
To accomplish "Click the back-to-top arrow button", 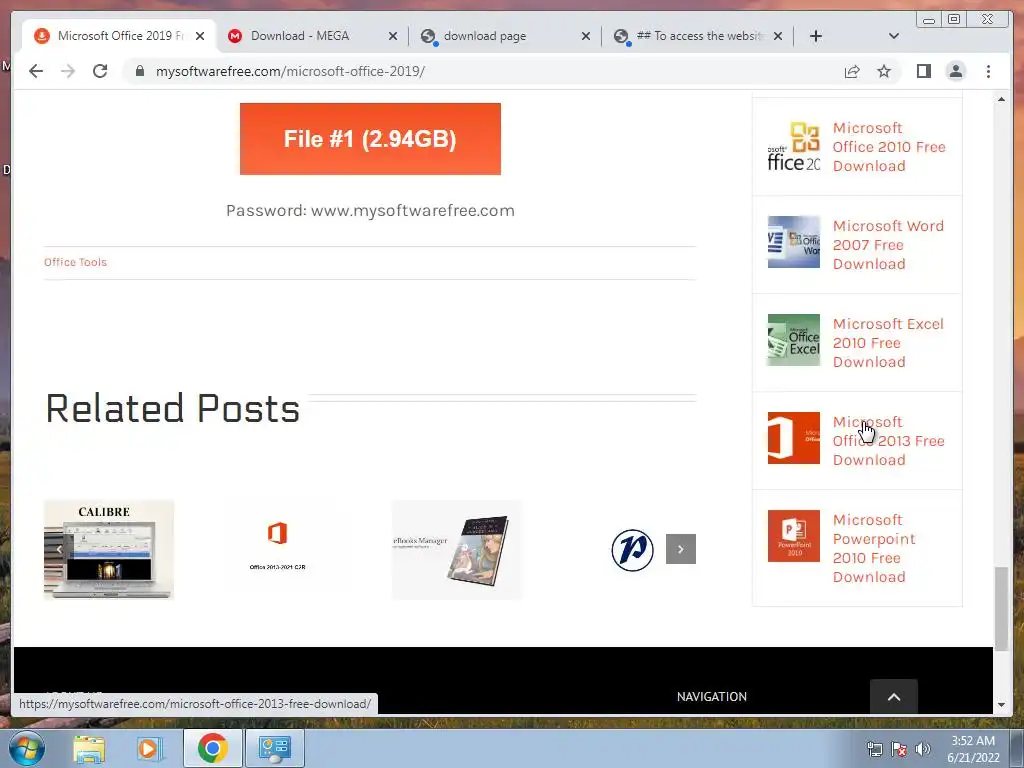I will pyautogui.click(x=894, y=696).
